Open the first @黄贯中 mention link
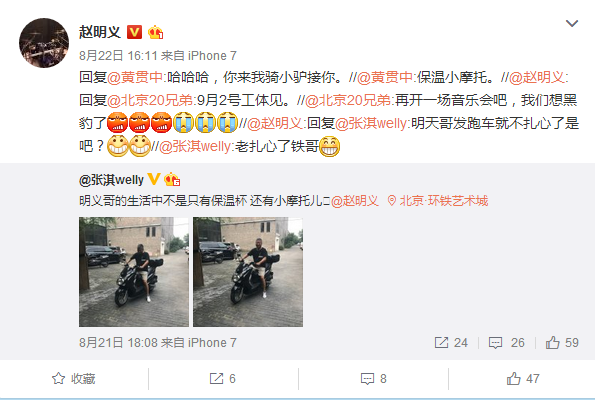595x400 pixels. click(135, 77)
